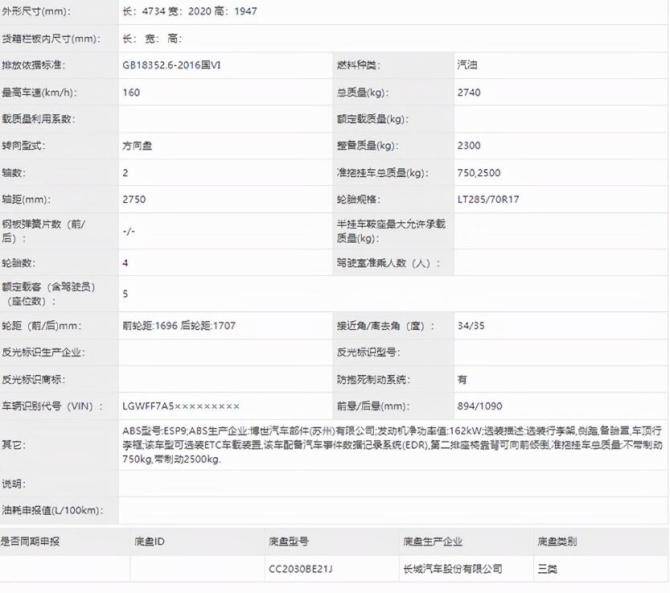Click the 其它 remarks text about ABS型号
This screenshot has height=593, width=670.
392,445
